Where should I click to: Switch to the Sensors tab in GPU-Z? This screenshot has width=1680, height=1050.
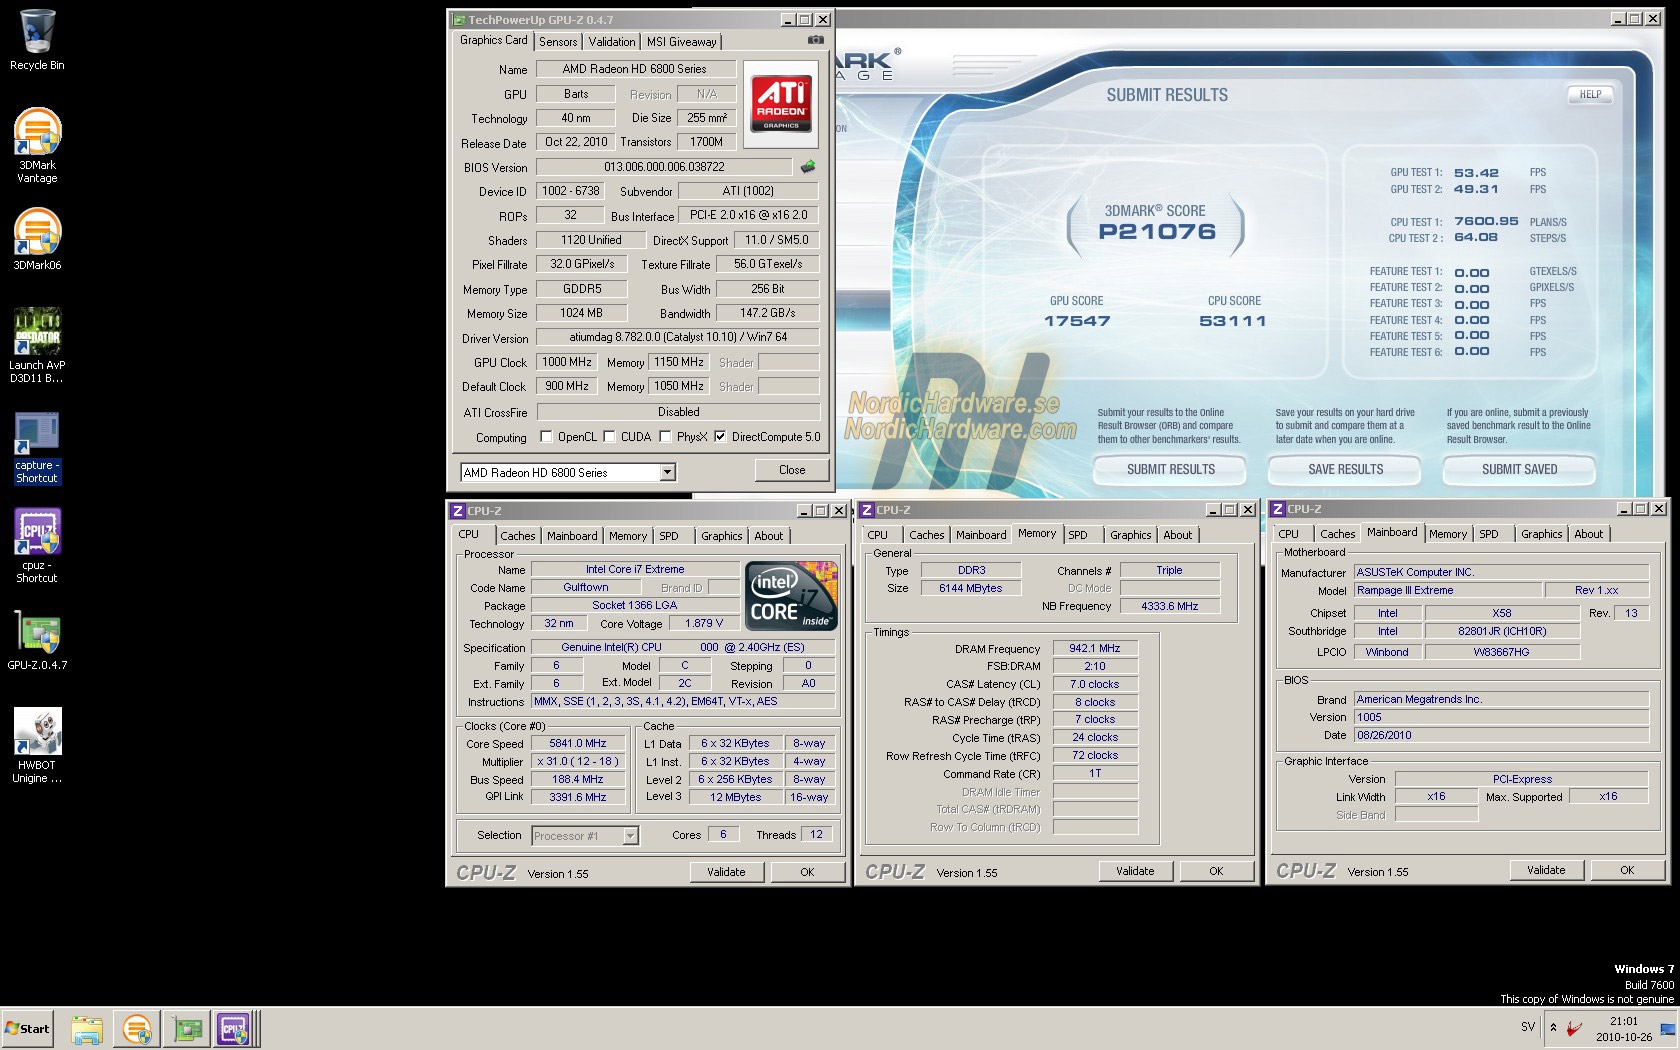[x=558, y=42]
